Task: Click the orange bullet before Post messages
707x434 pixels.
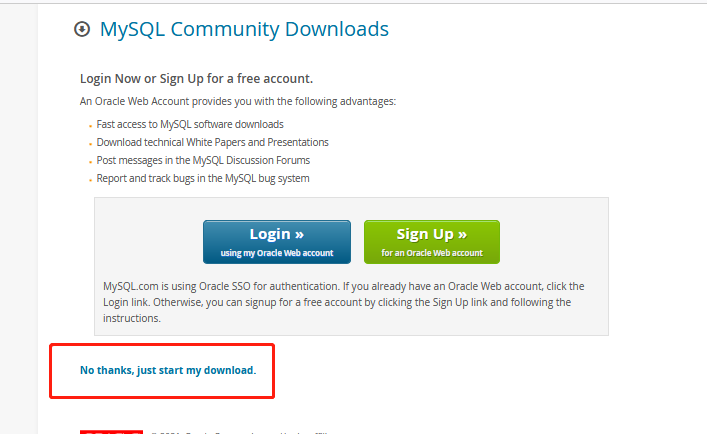Action: coord(91,162)
